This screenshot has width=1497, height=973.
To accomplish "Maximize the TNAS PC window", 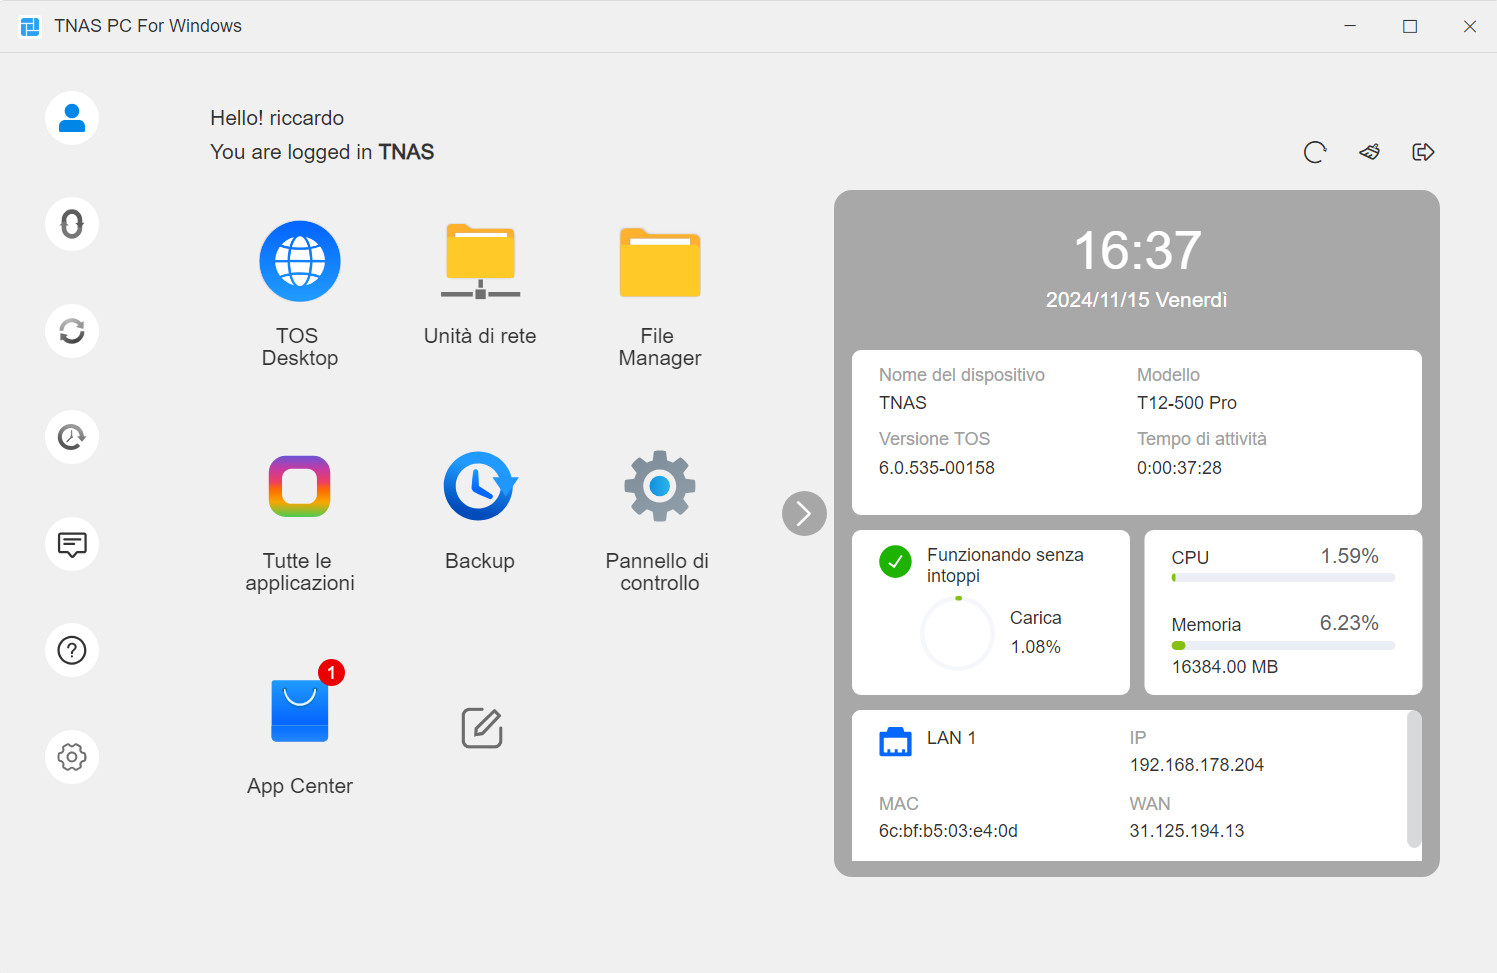I will (x=1410, y=26).
